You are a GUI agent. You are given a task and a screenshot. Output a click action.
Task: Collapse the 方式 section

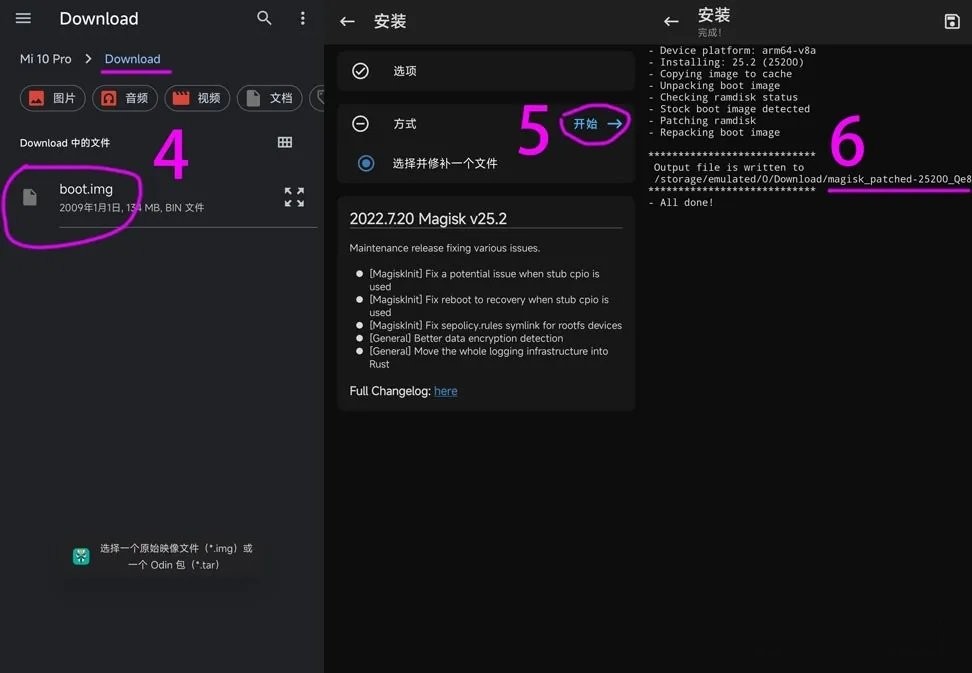pos(361,124)
